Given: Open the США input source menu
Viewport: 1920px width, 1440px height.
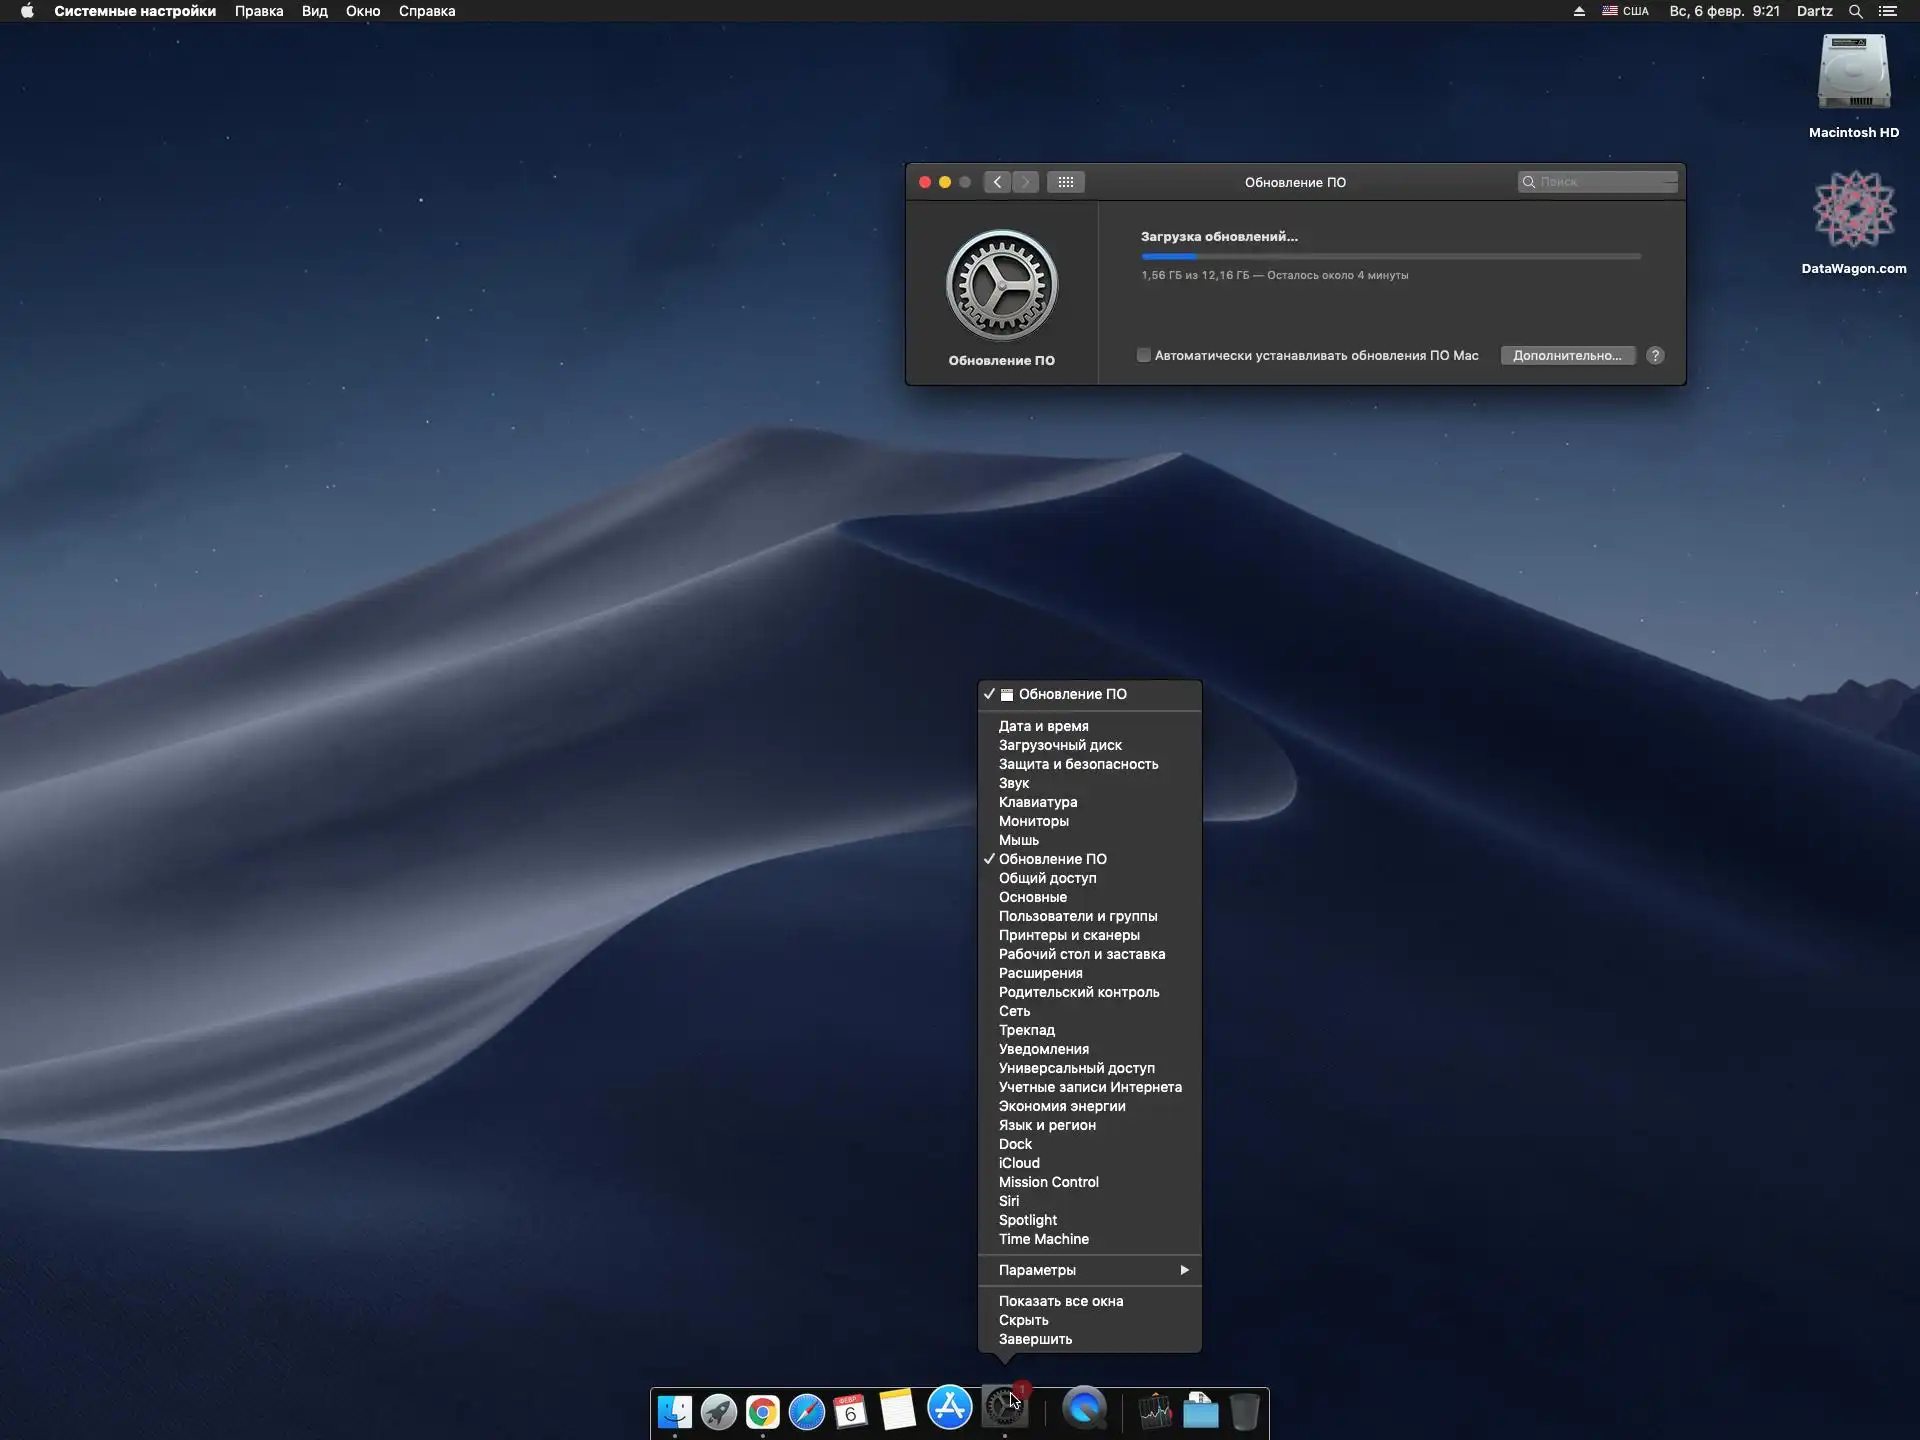Looking at the screenshot, I should pyautogui.click(x=1625, y=11).
